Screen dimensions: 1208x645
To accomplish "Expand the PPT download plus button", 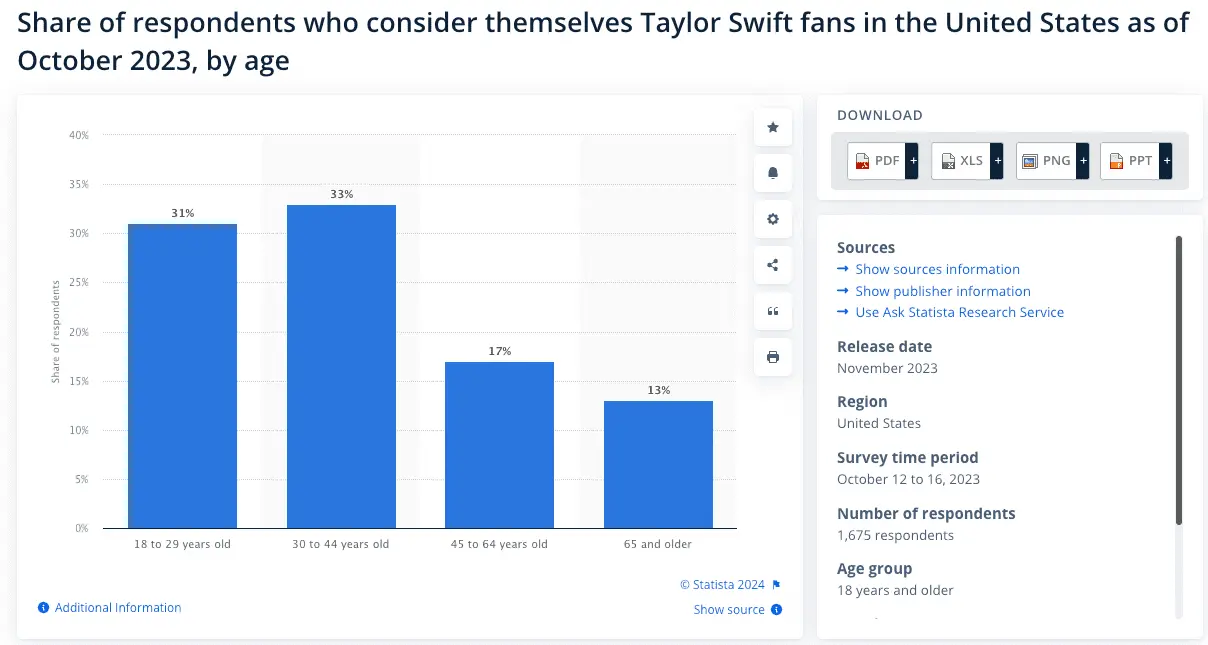I will tap(1165, 161).
